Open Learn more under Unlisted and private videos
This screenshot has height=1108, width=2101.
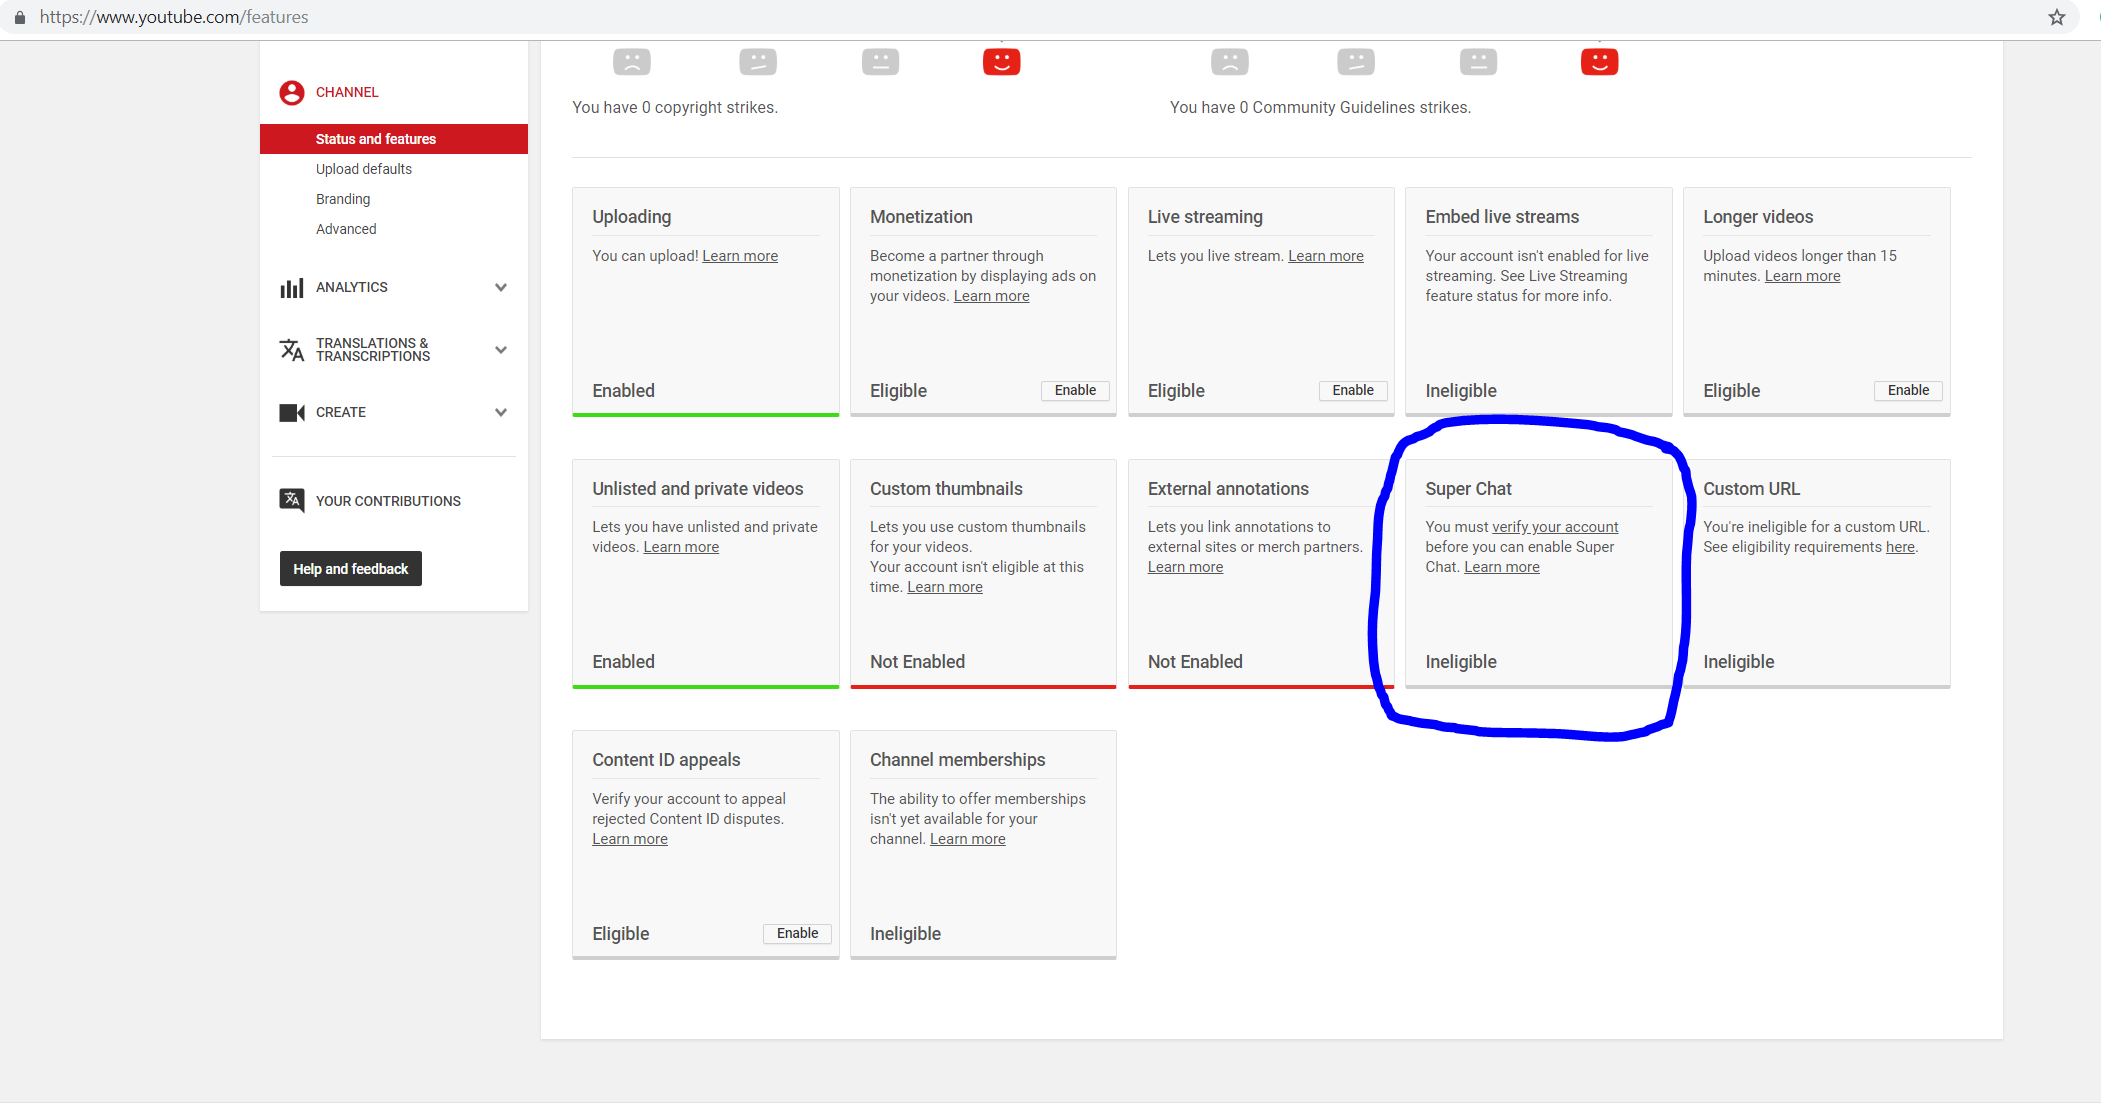[x=681, y=547]
